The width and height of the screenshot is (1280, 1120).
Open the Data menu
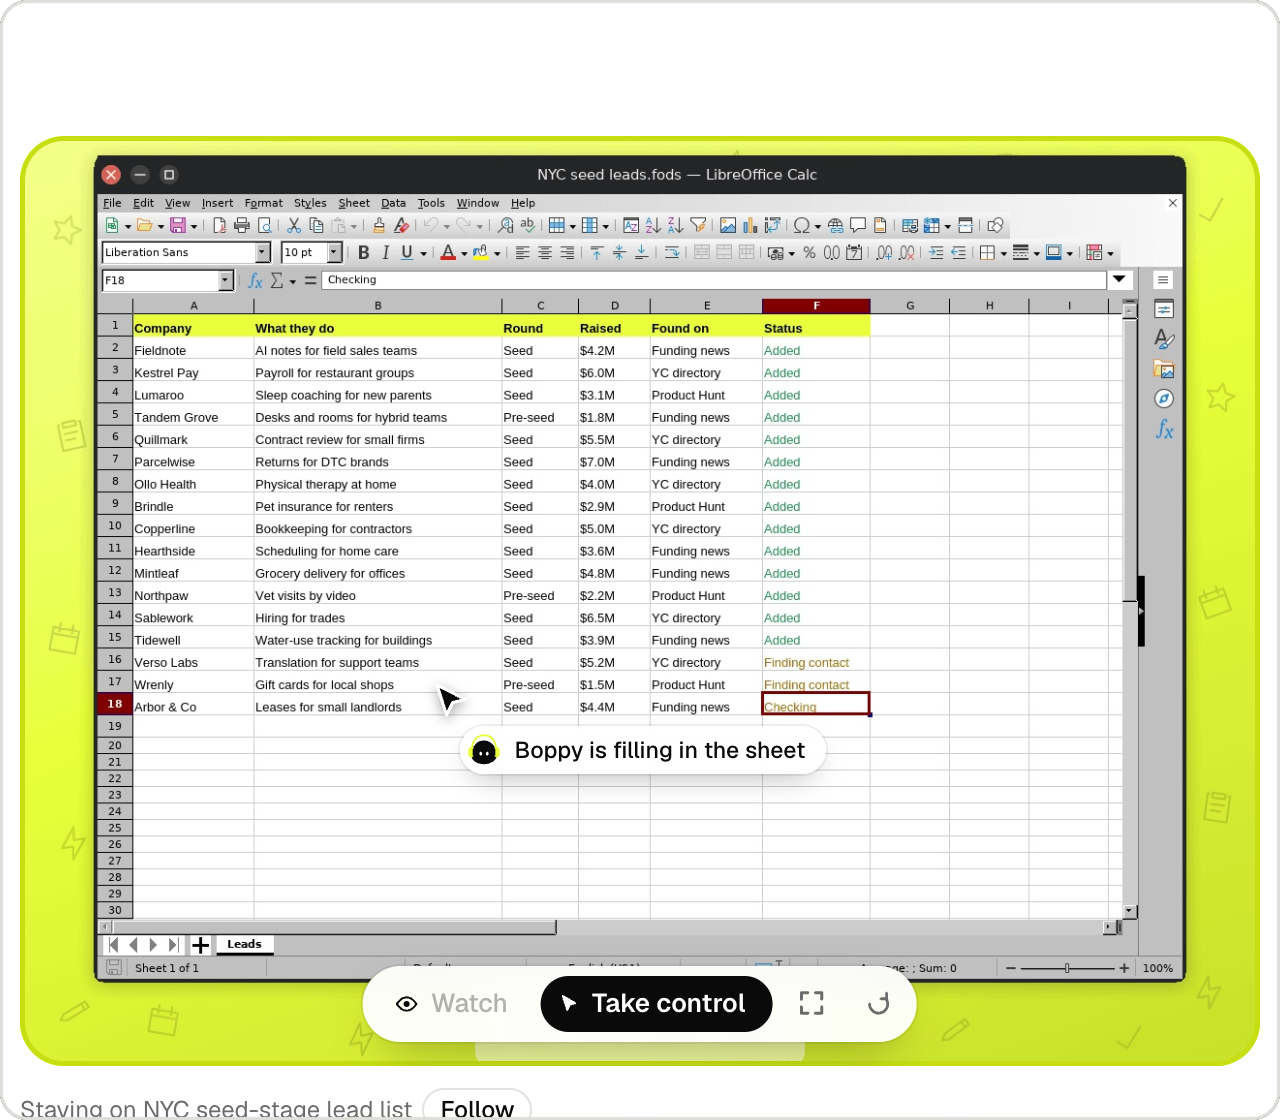pos(394,203)
